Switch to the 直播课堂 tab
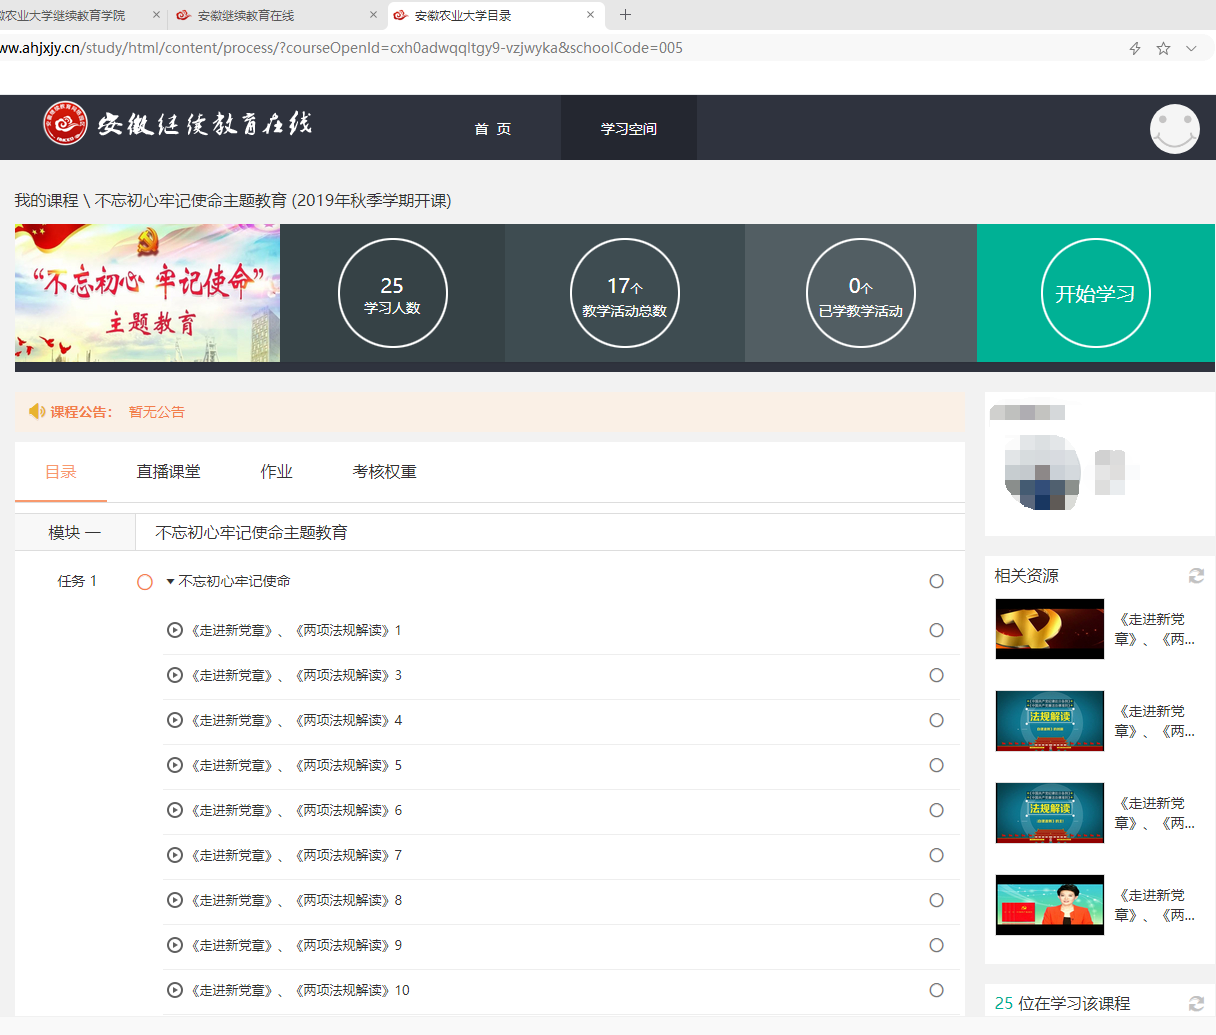 point(168,472)
